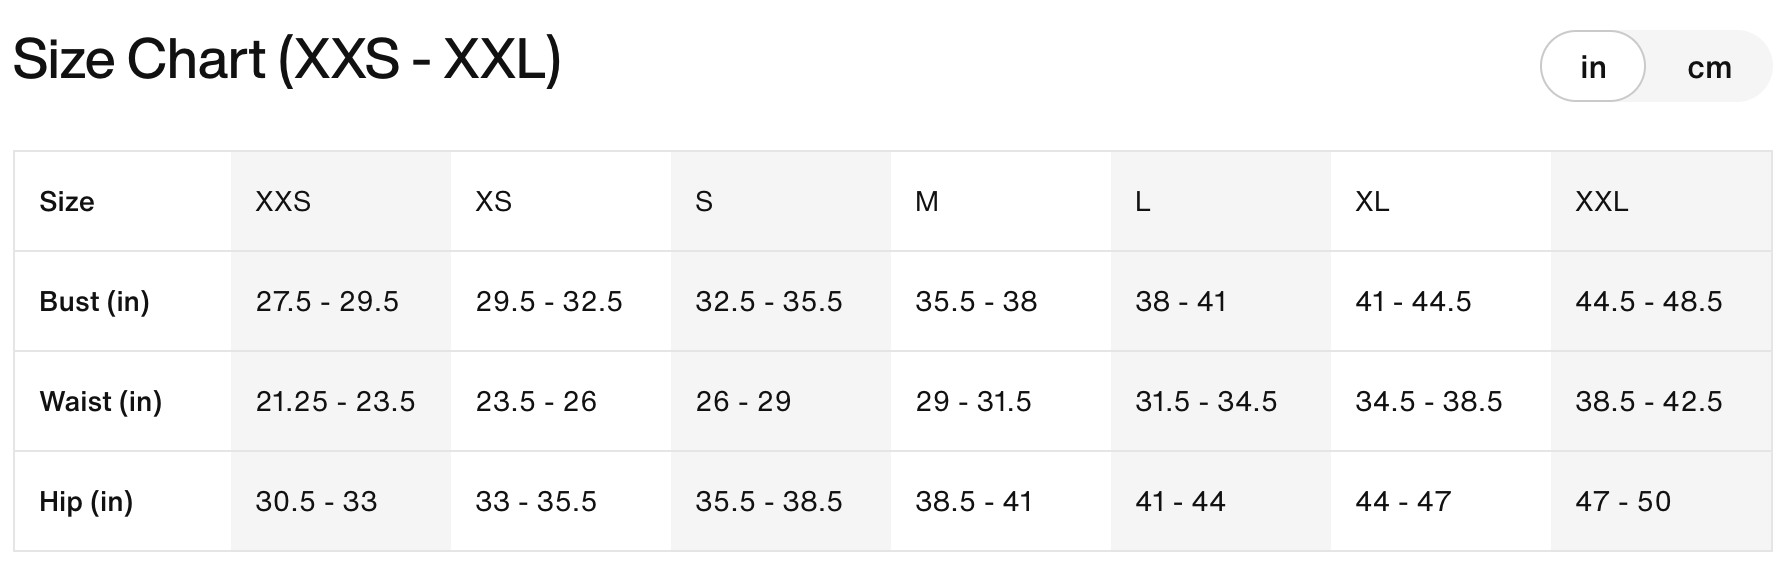
Task: Select the XL column header
Action: [1372, 202]
